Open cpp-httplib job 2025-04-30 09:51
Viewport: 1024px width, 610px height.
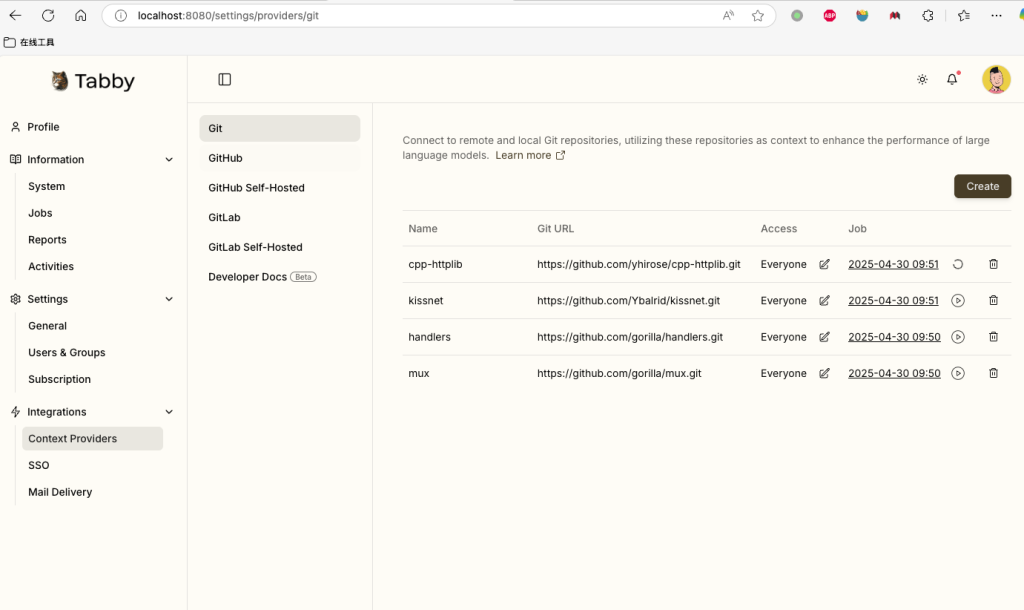tap(893, 265)
